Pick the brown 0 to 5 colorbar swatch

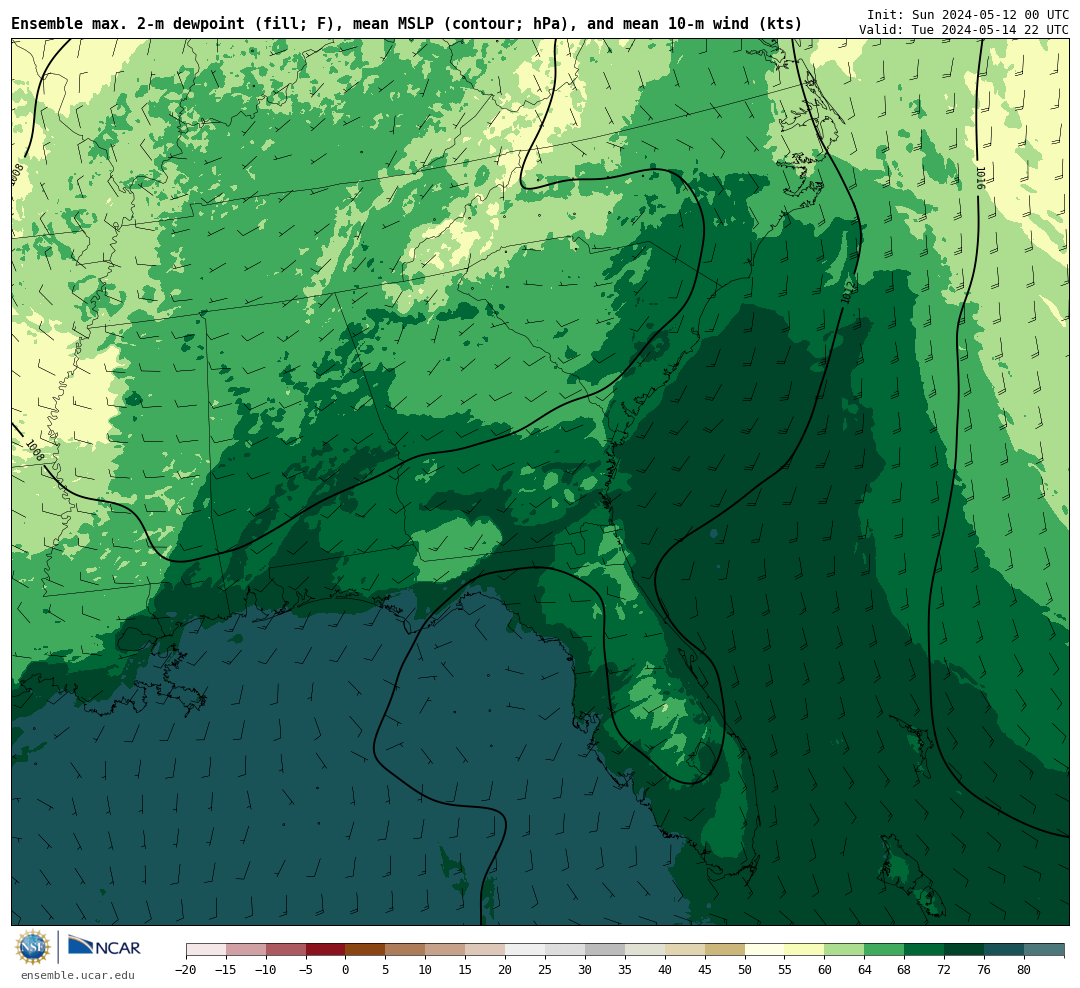click(366, 949)
